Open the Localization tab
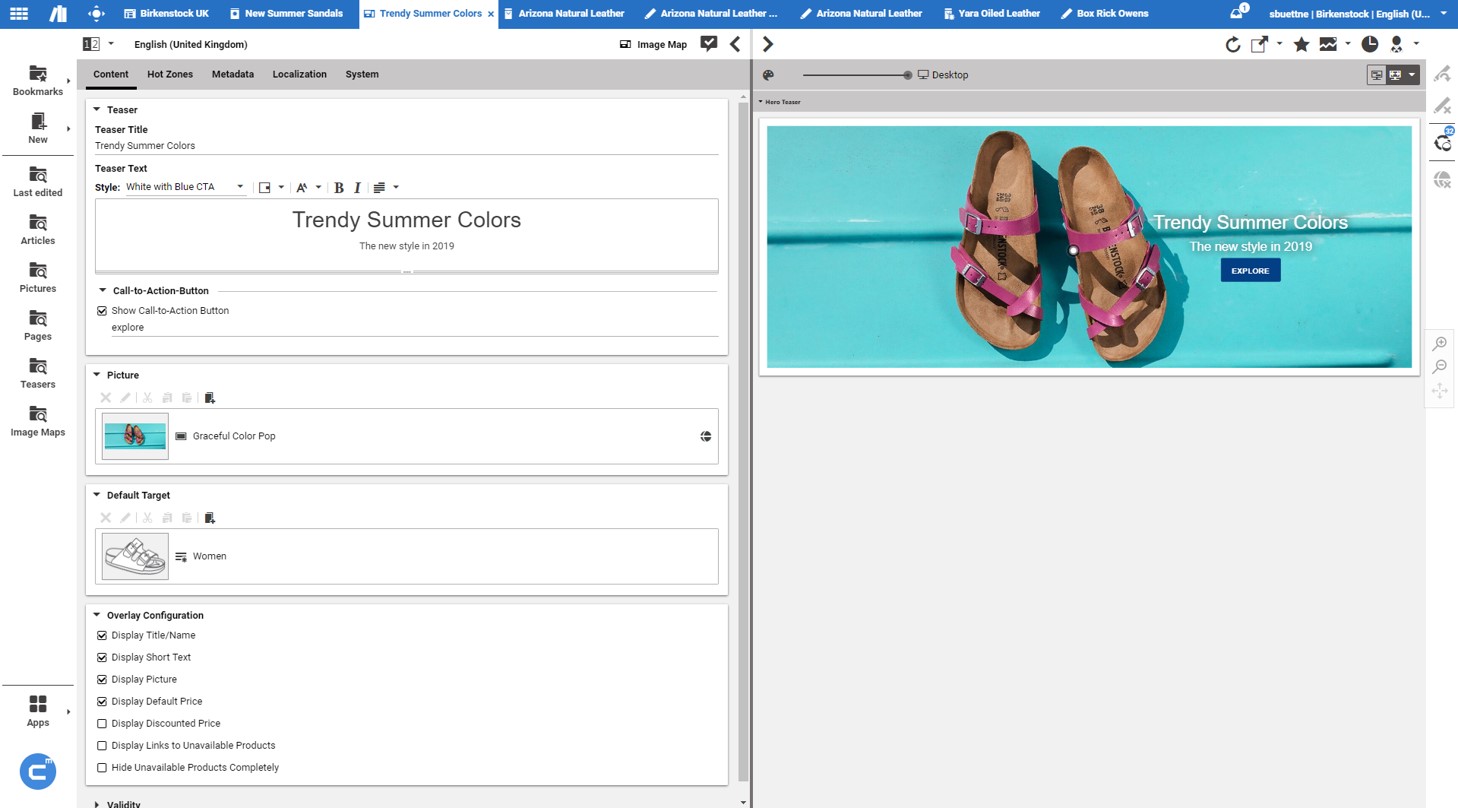 pos(299,74)
